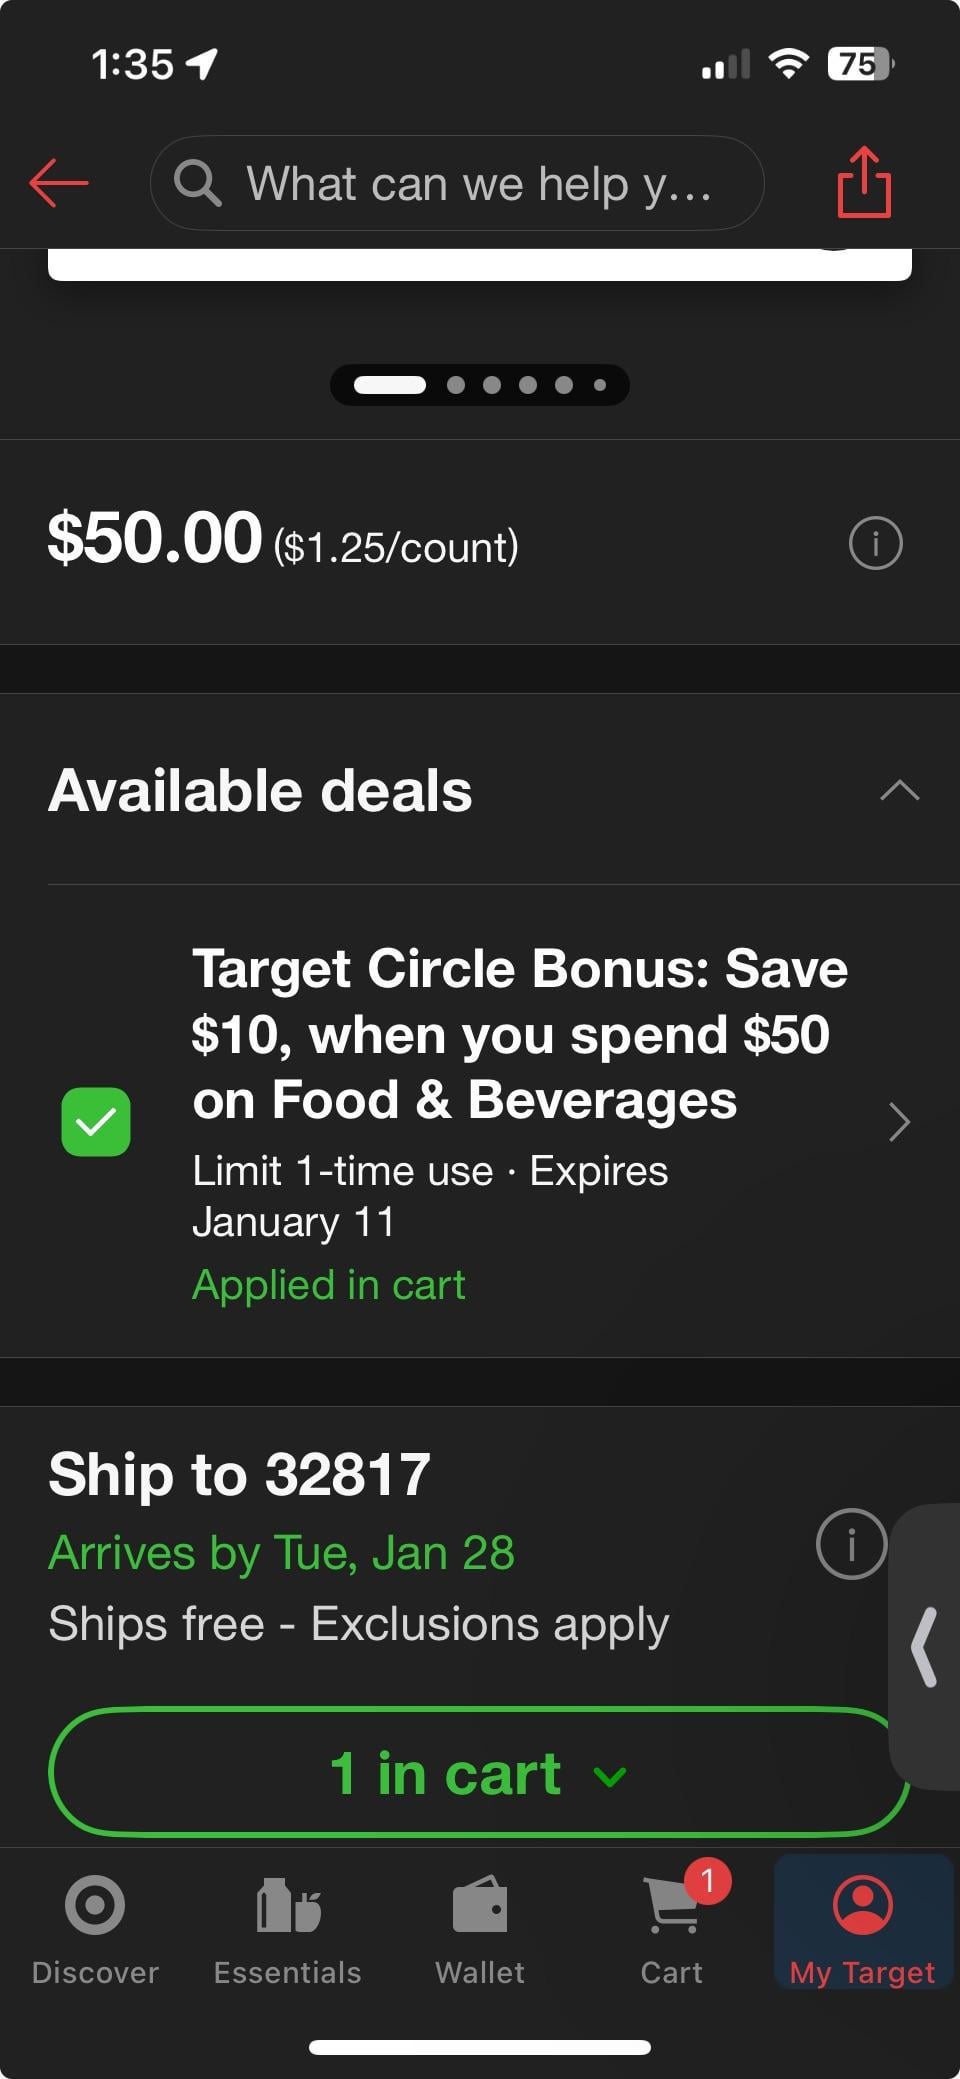960x2079 pixels.
Task: Open price info icon beside $50.00
Action: 875,544
